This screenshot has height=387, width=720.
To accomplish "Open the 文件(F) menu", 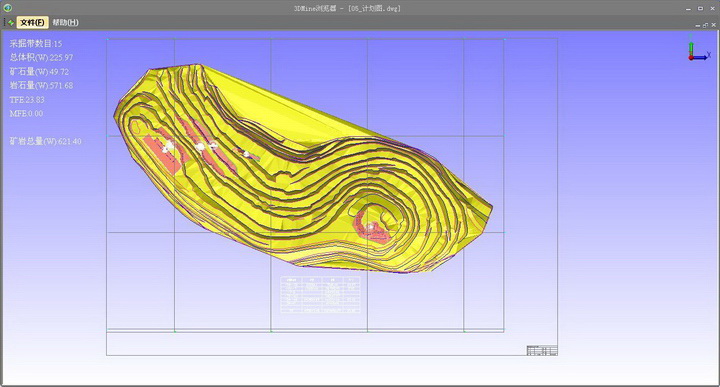I will pos(32,22).
